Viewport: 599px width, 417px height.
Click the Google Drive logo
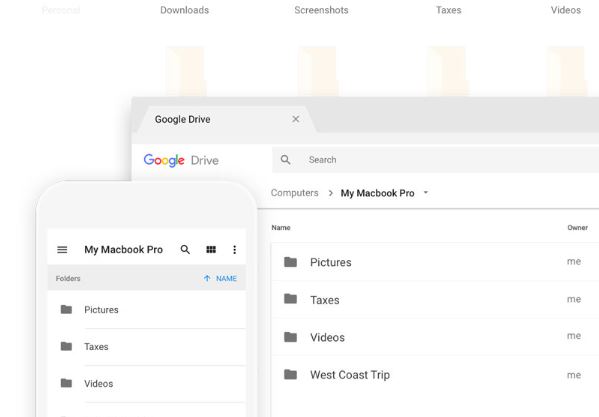[181, 160]
